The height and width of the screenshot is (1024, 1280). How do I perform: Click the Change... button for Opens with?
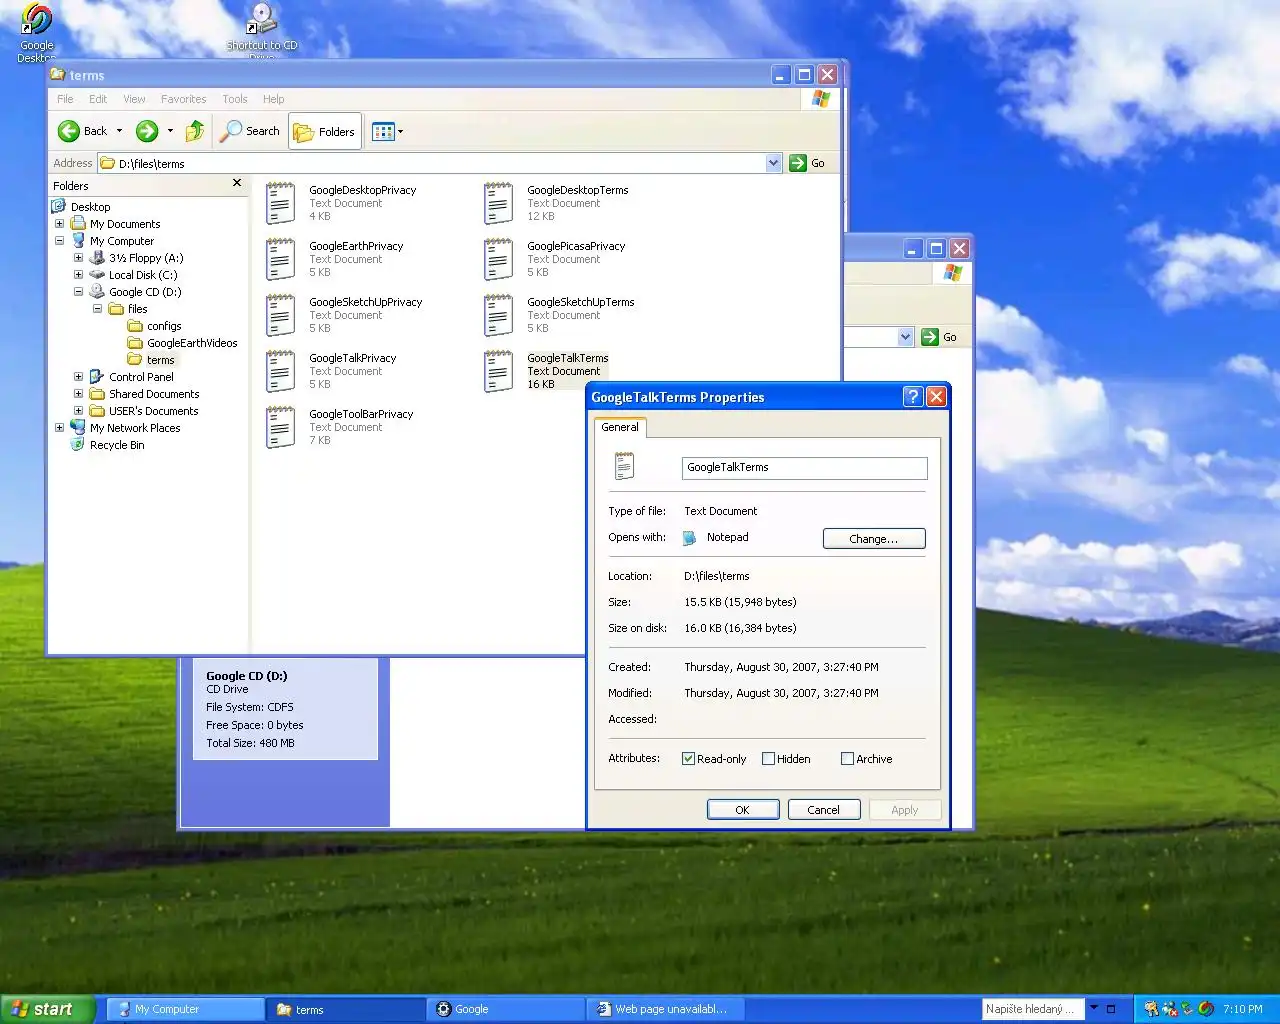[x=874, y=539]
